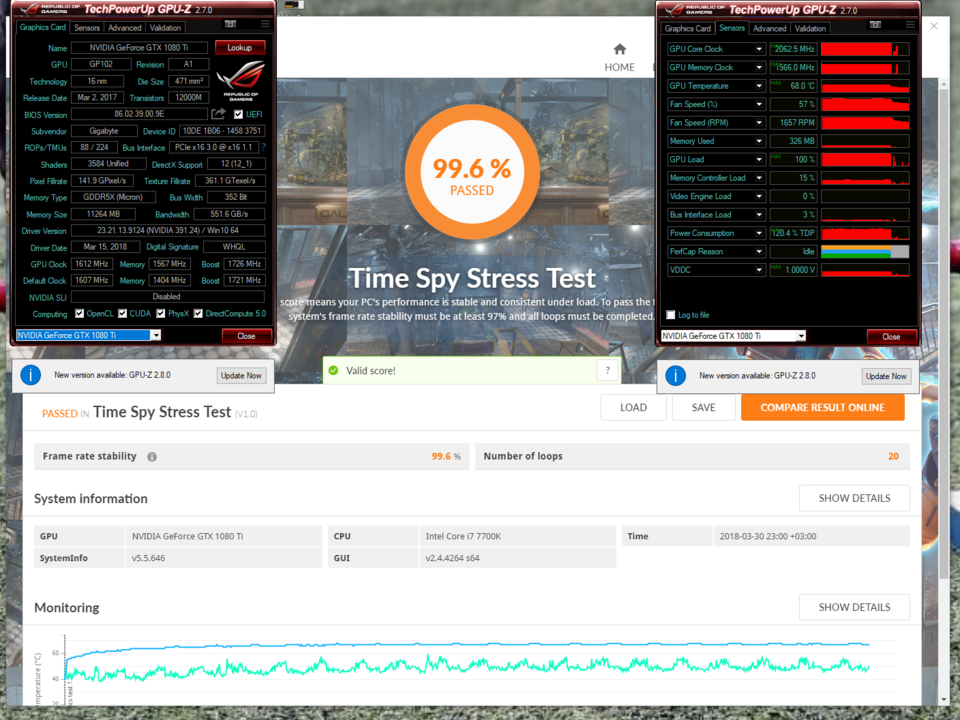Switch to Graphics Card tab in right GPU-Z window
960x720 pixels.
tap(688, 28)
